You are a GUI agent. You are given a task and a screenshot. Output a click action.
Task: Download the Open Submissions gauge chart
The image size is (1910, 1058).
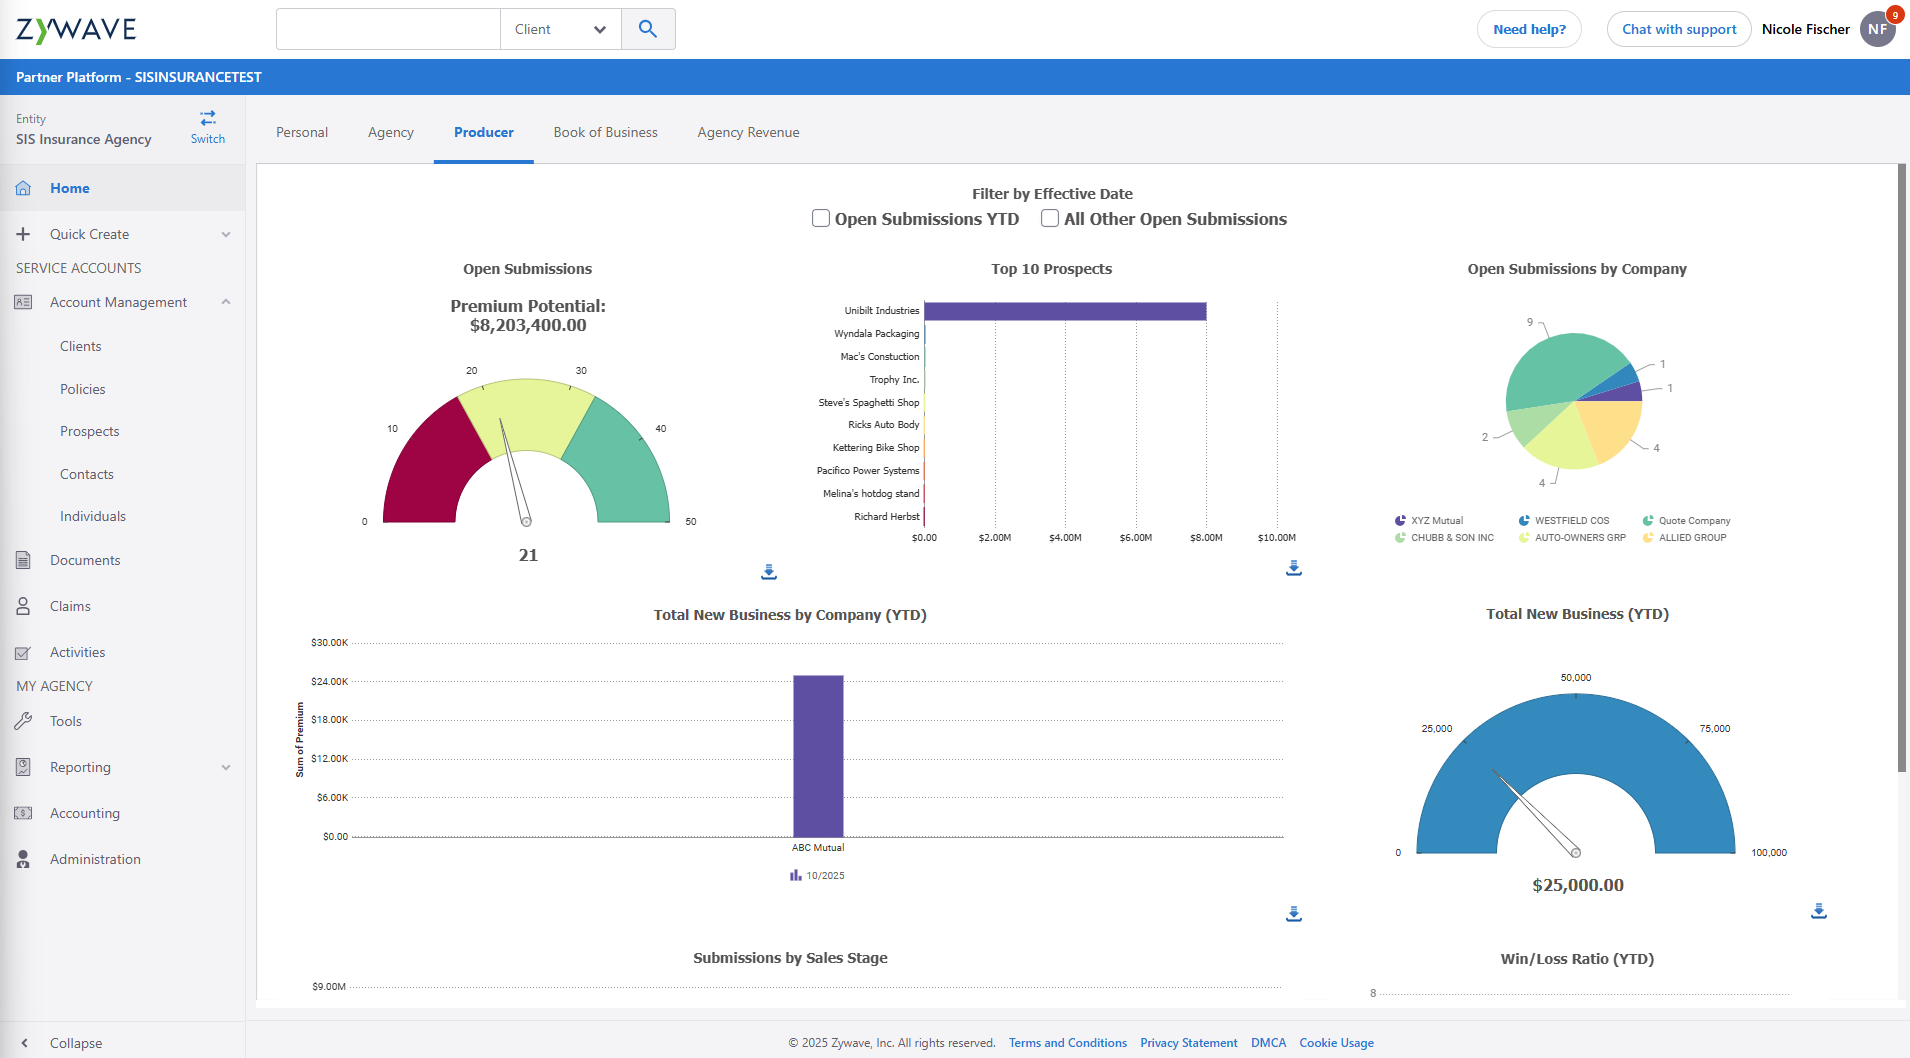pos(768,572)
